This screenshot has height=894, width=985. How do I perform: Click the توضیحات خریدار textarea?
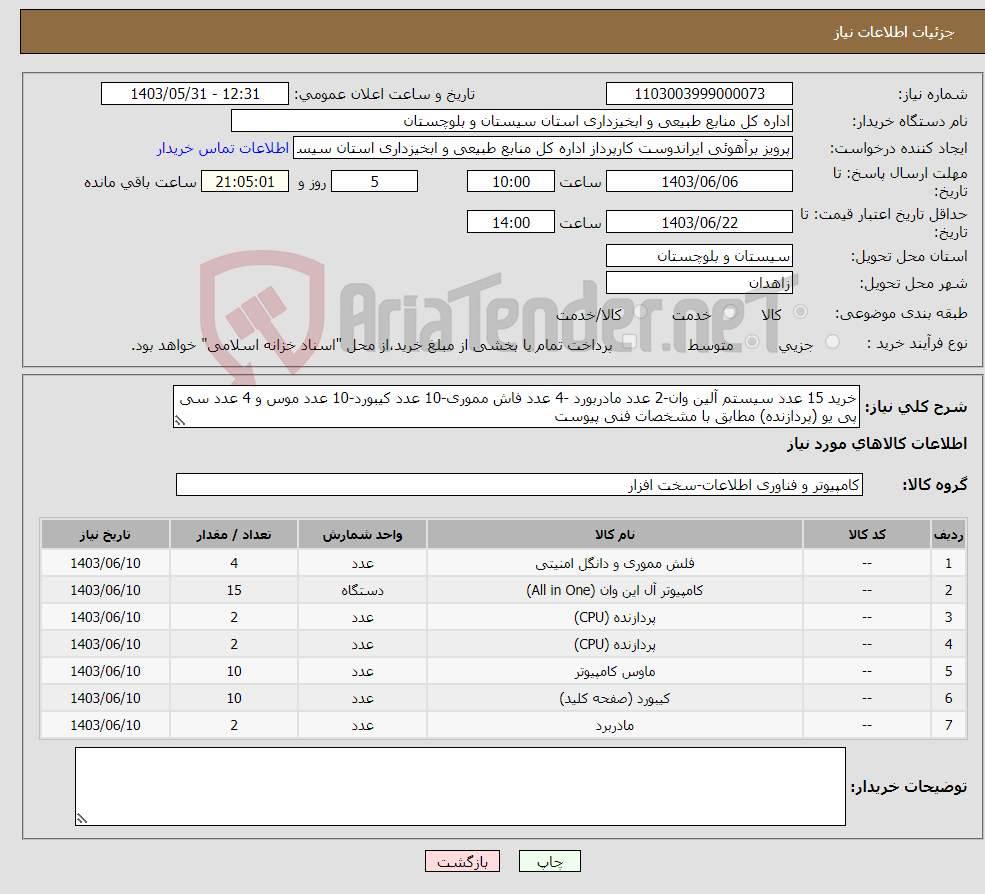[x=460, y=787]
